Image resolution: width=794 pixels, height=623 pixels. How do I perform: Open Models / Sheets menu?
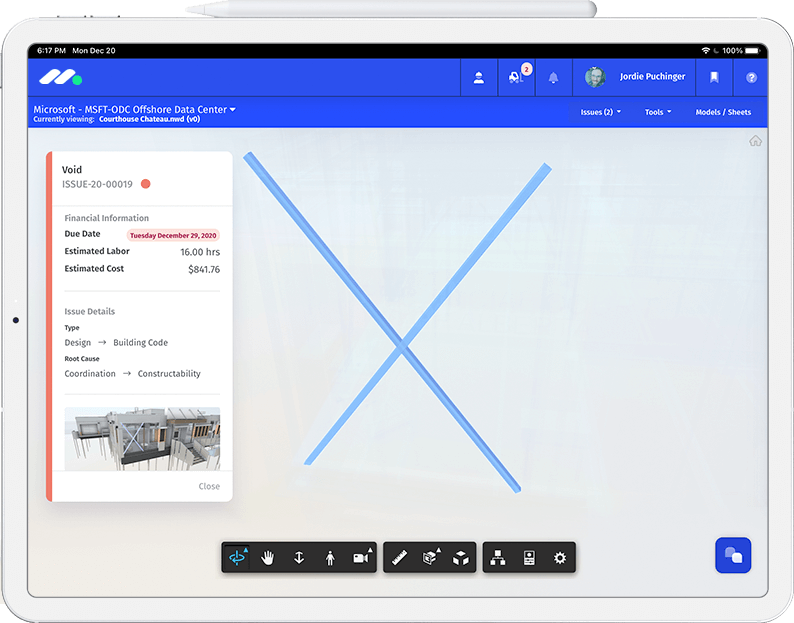(723, 112)
